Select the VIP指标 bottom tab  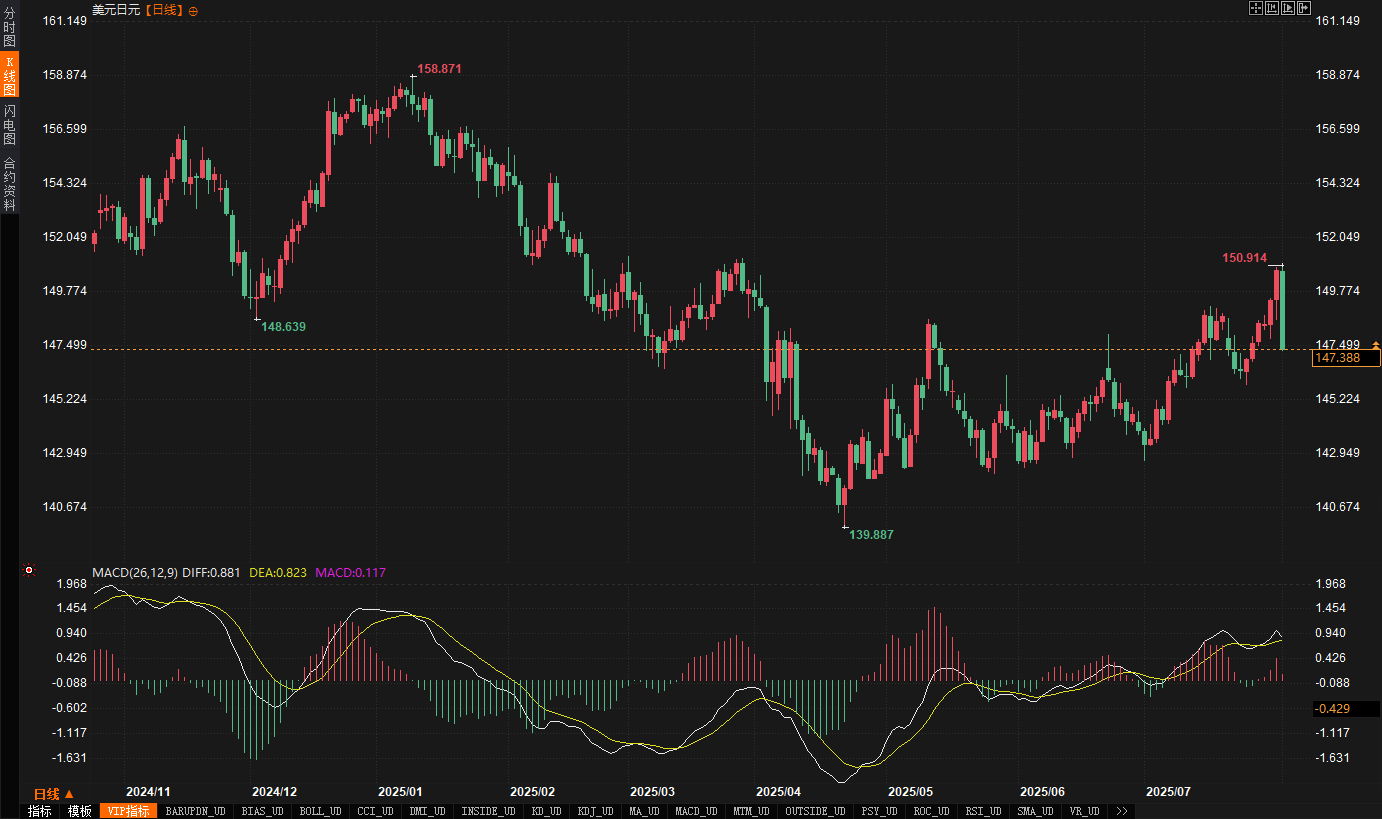128,811
